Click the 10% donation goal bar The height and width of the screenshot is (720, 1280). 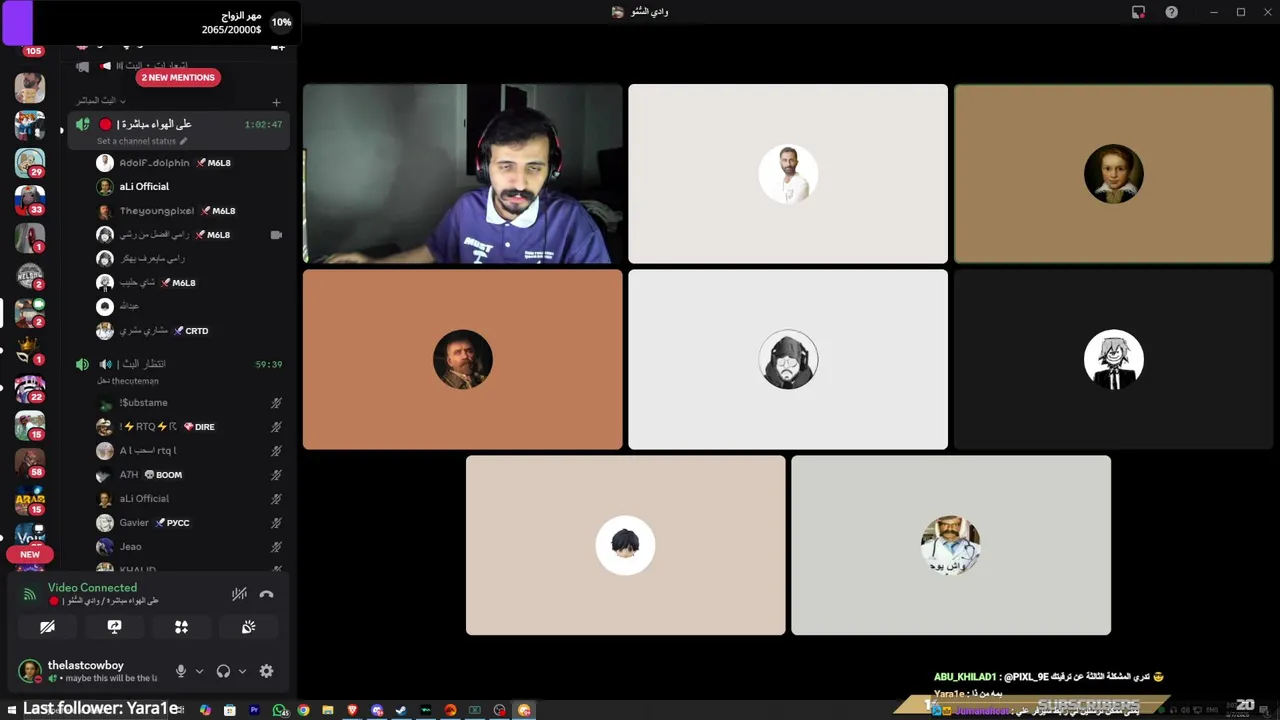coord(150,22)
